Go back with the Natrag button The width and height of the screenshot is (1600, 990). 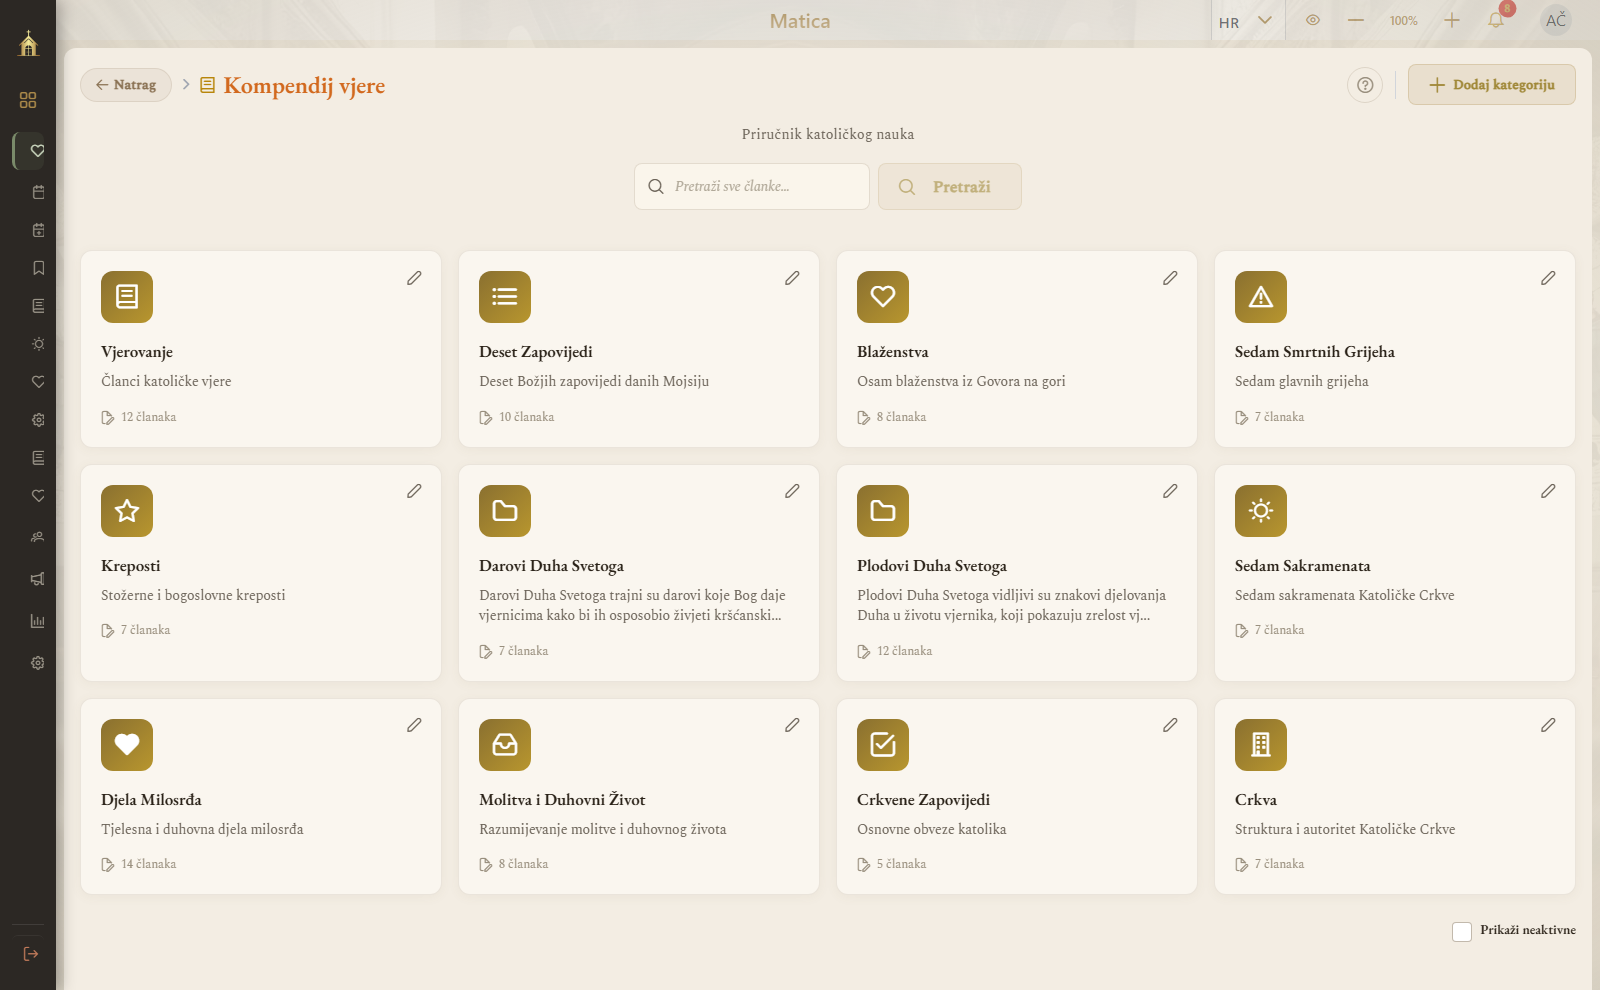point(126,85)
